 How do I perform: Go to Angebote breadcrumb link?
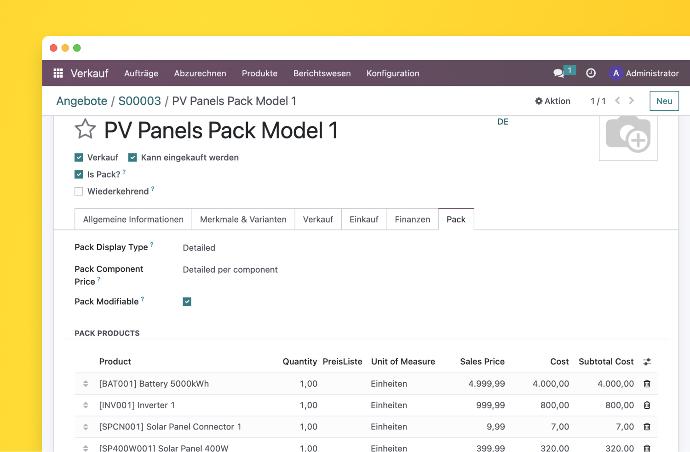point(82,101)
